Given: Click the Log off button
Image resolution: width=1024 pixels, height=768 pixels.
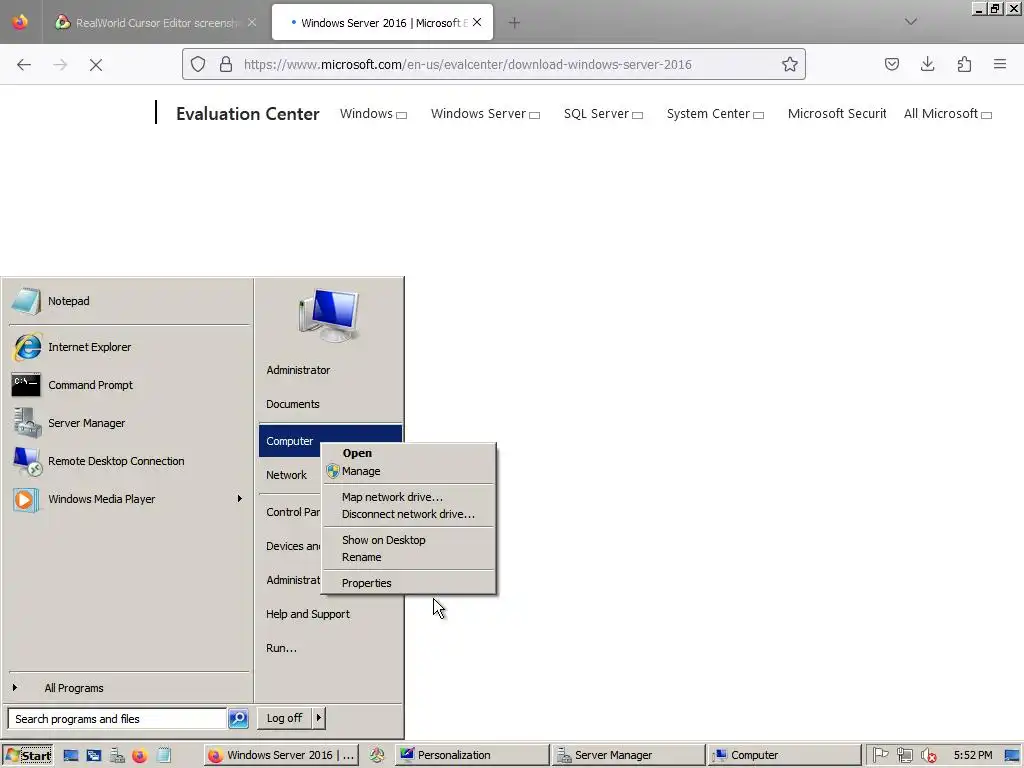Looking at the screenshot, I should [284, 718].
